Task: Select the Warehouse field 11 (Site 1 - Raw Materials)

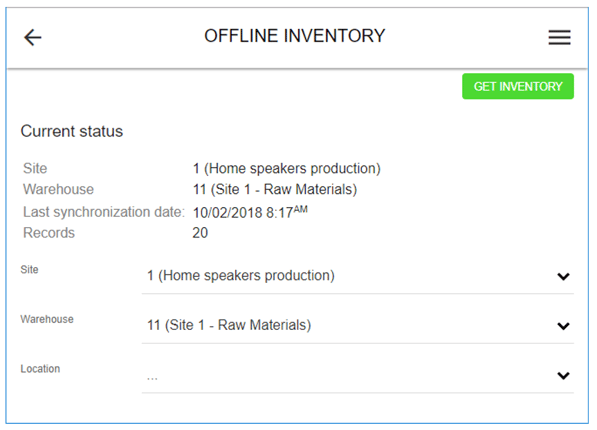Action: 358,325
